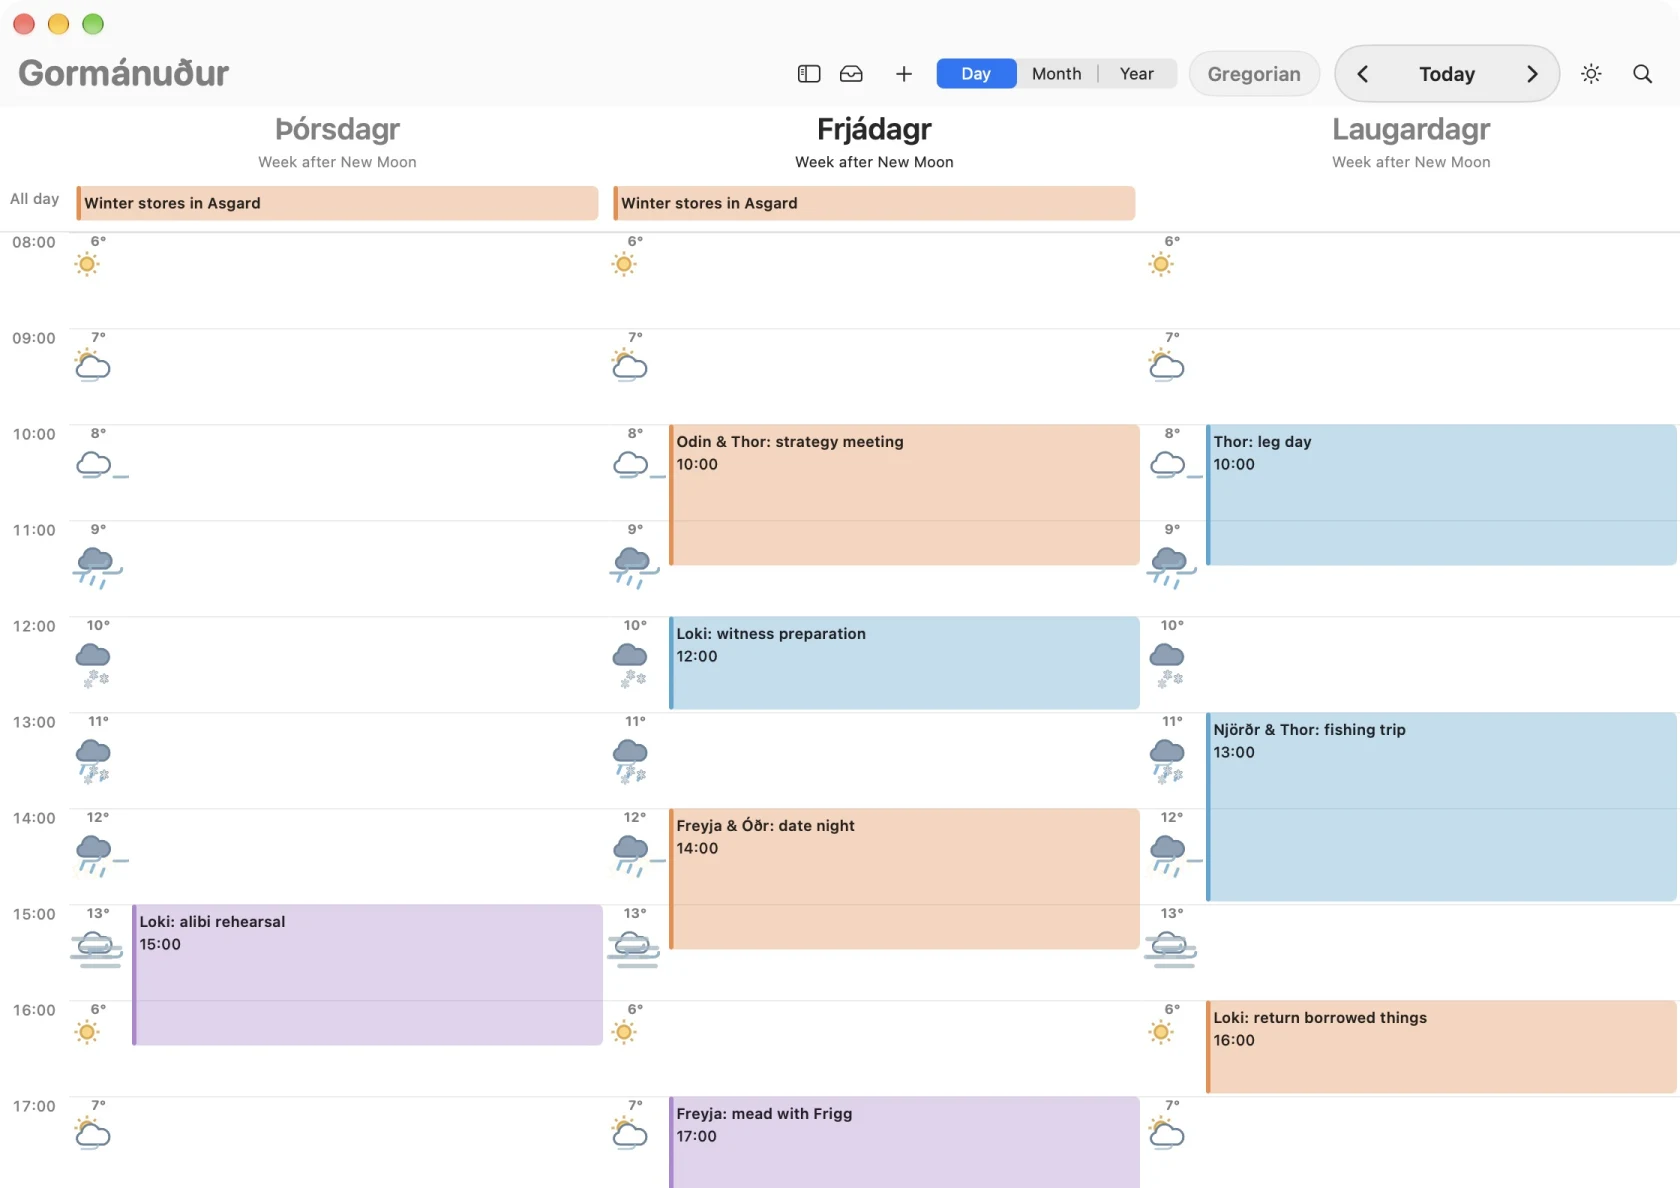Viewport: 1680px width, 1188px height.
Task: Click partly cloudy icon at 17:00 on Þórsdagr
Action: 92,1132
